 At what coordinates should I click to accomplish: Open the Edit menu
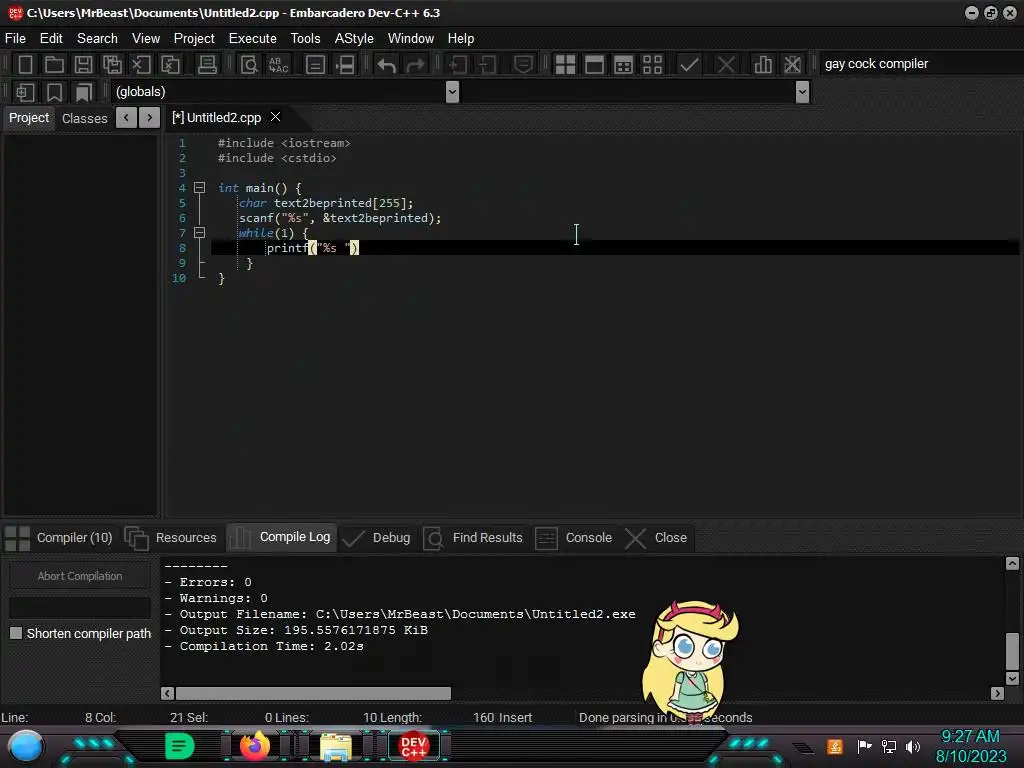(51, 39)
